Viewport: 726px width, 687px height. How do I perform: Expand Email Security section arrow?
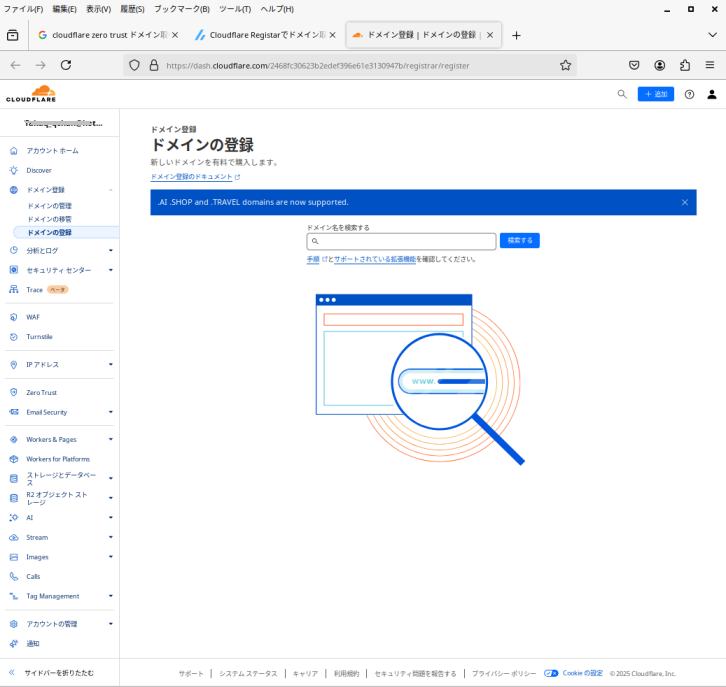tap(111, 412)
